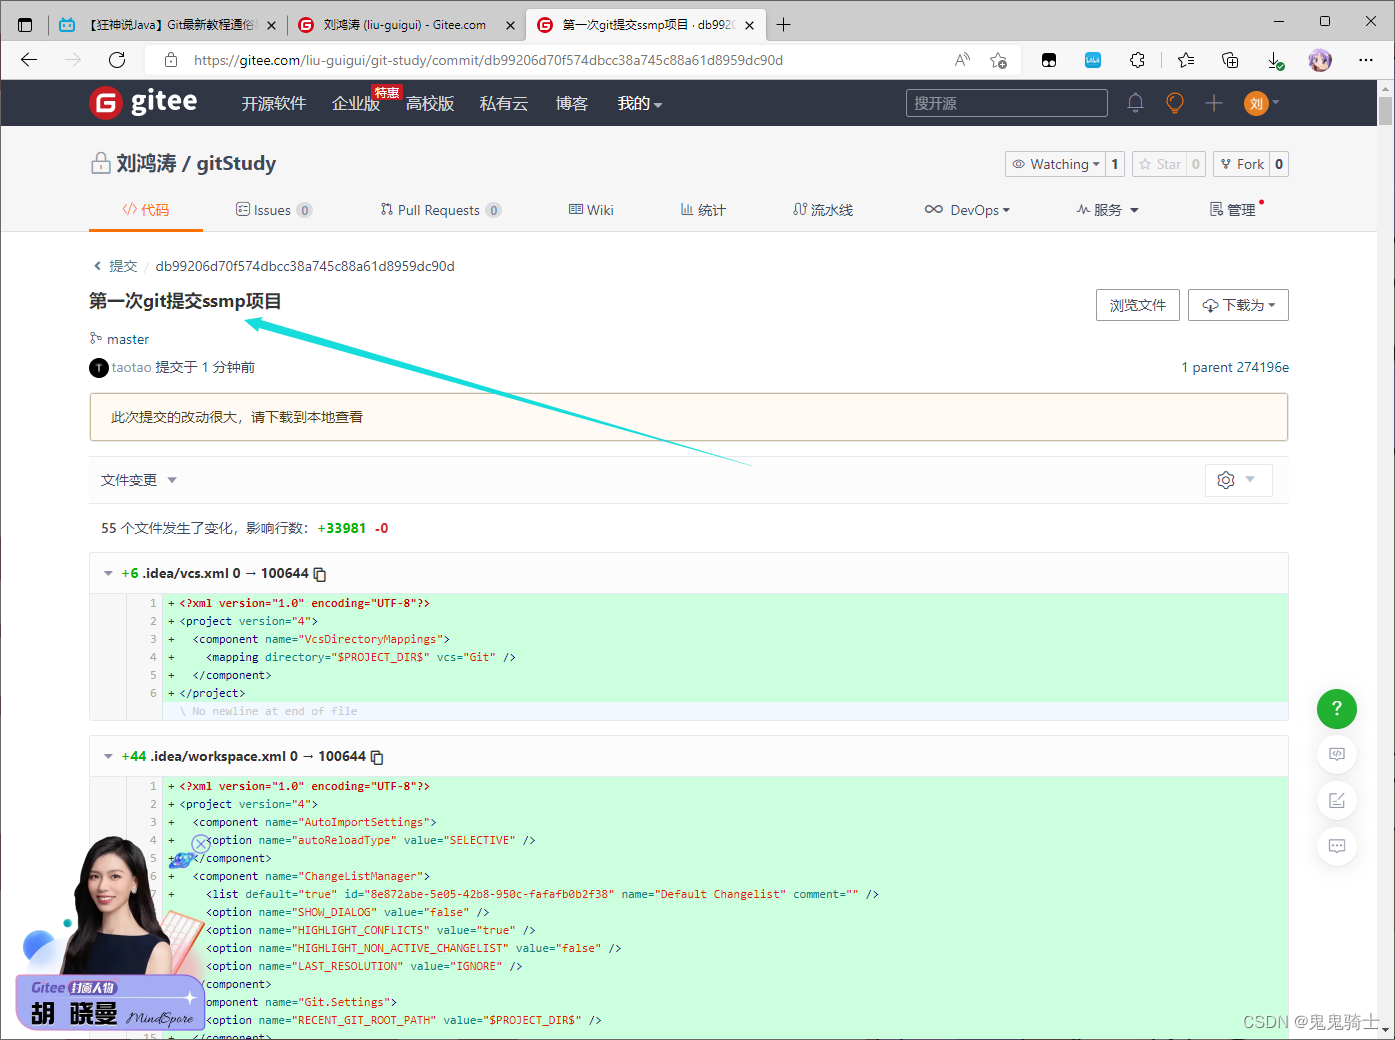1395x1040 pixels.
Task: Click the browser back arrow
Action: (29, 60)
